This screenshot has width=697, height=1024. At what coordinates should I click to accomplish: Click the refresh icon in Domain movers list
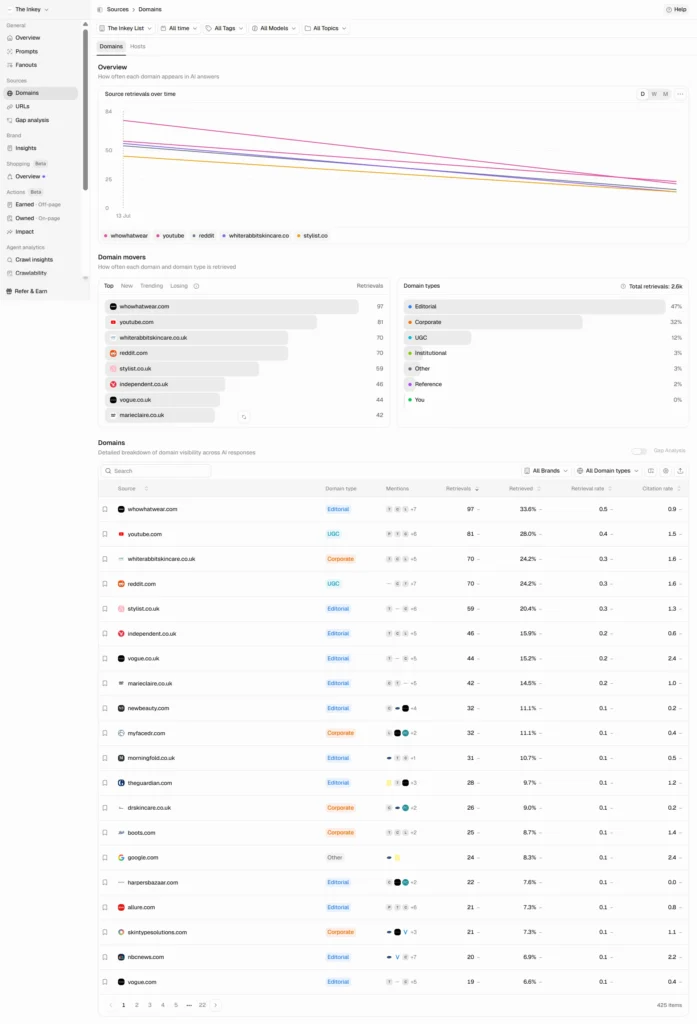244,417
